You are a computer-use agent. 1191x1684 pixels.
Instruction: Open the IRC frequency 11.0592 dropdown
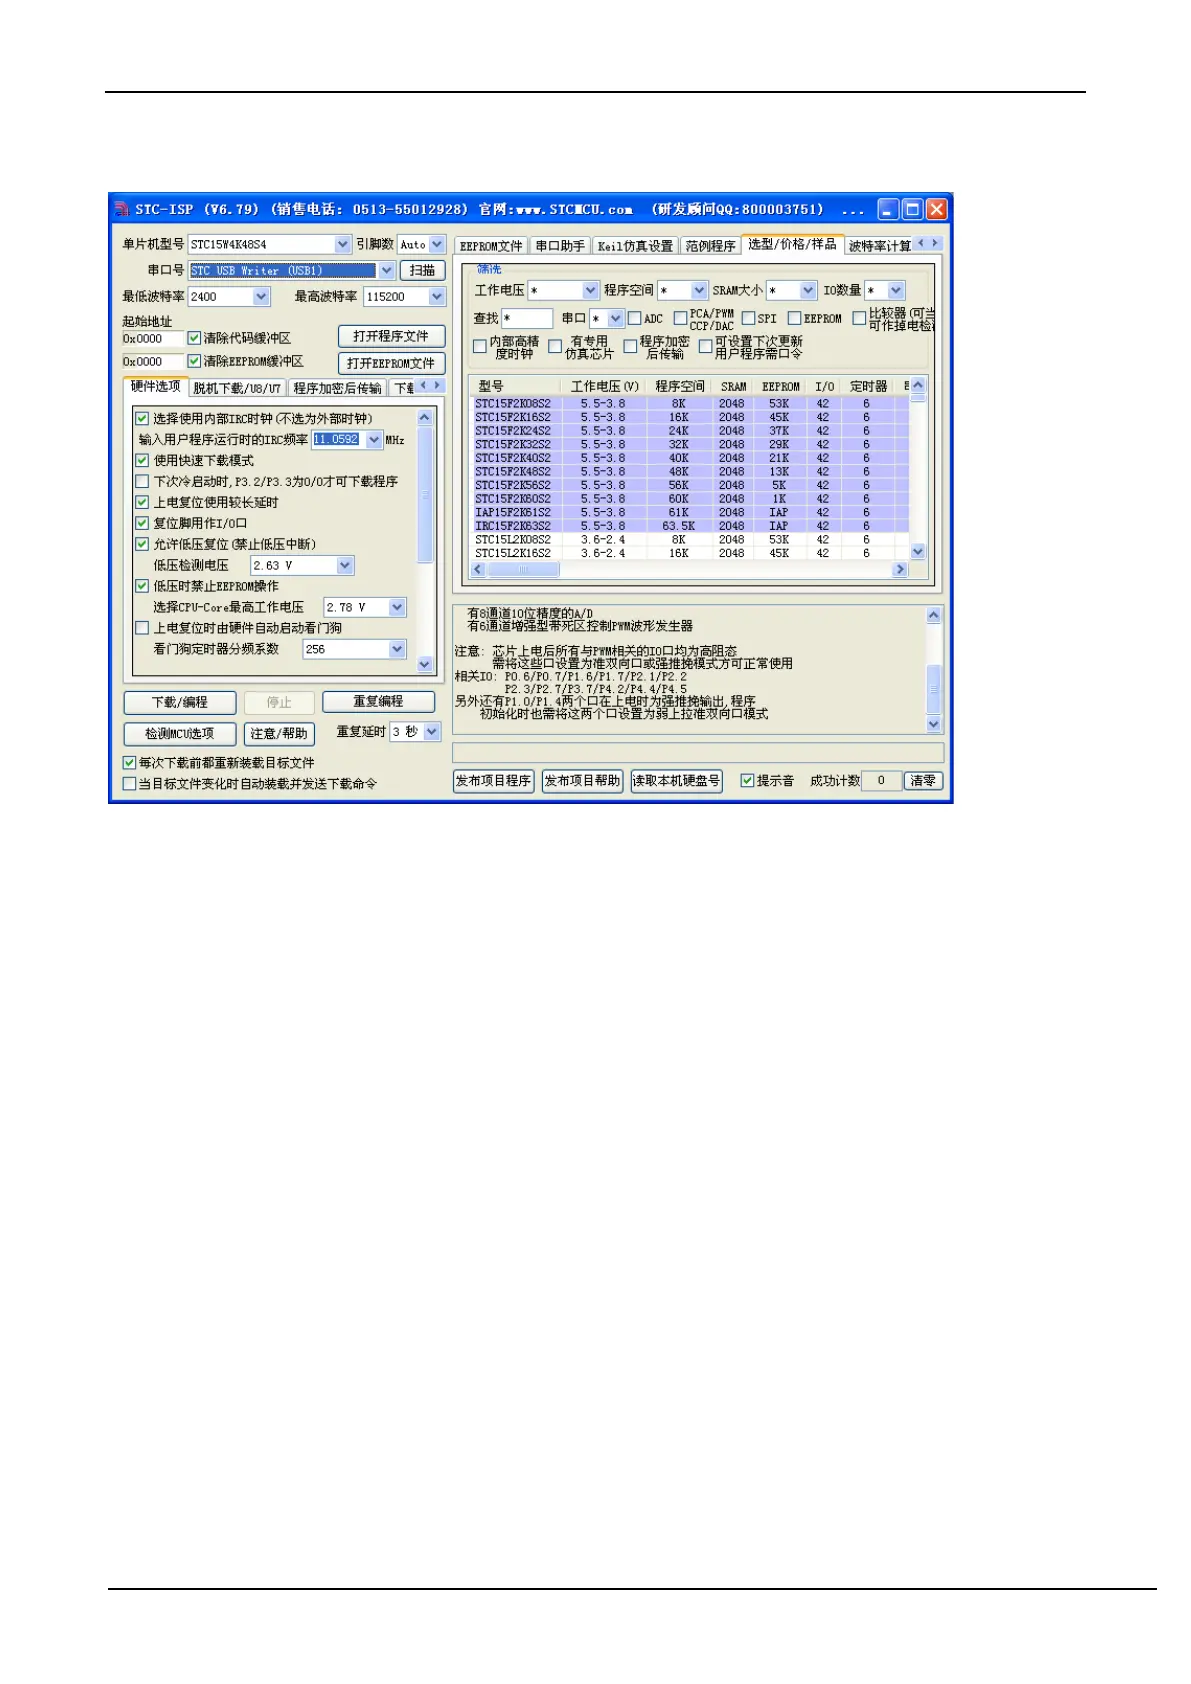pyautogui.click(x=374, y=439)
